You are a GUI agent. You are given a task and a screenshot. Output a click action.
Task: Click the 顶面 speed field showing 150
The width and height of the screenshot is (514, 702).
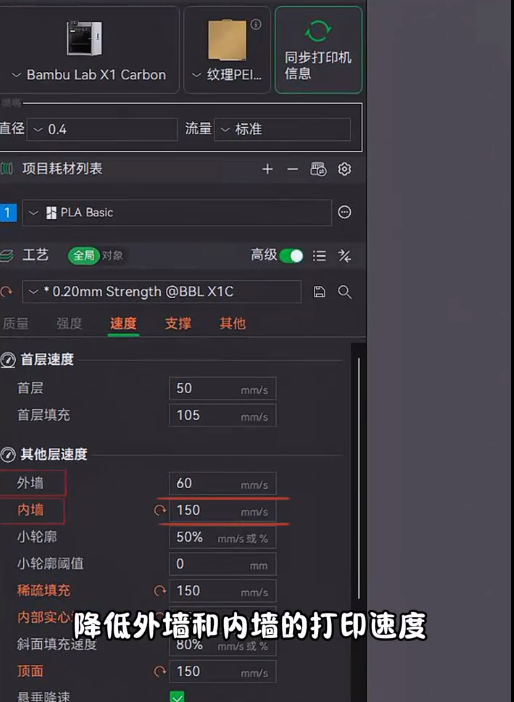point(223,672)
